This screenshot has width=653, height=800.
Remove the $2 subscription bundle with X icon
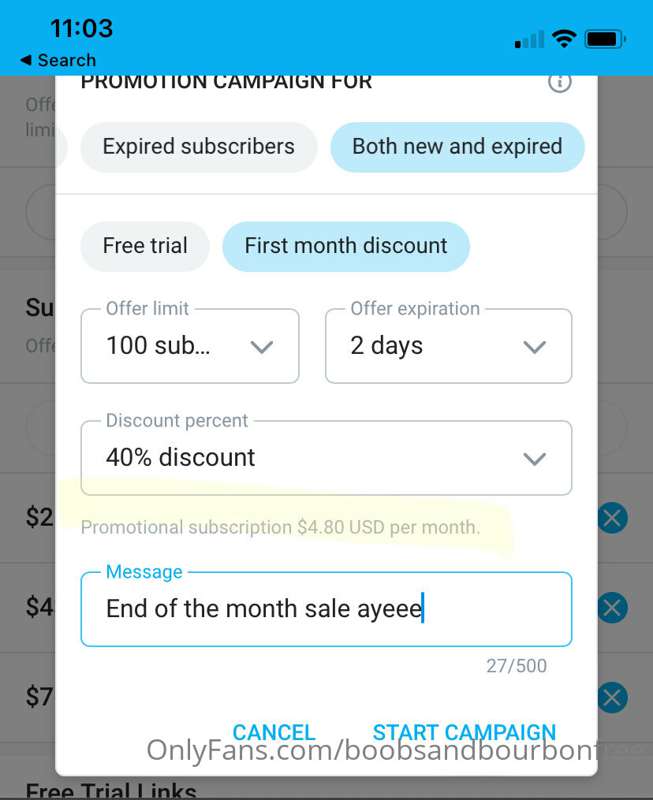612,518
